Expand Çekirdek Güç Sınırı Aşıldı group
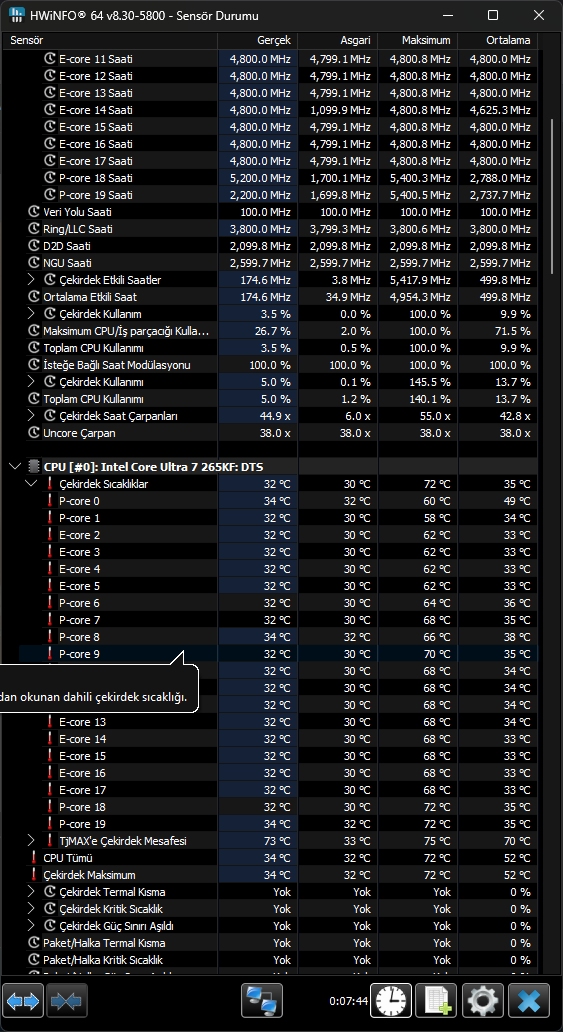 click(x=31, y=926)
